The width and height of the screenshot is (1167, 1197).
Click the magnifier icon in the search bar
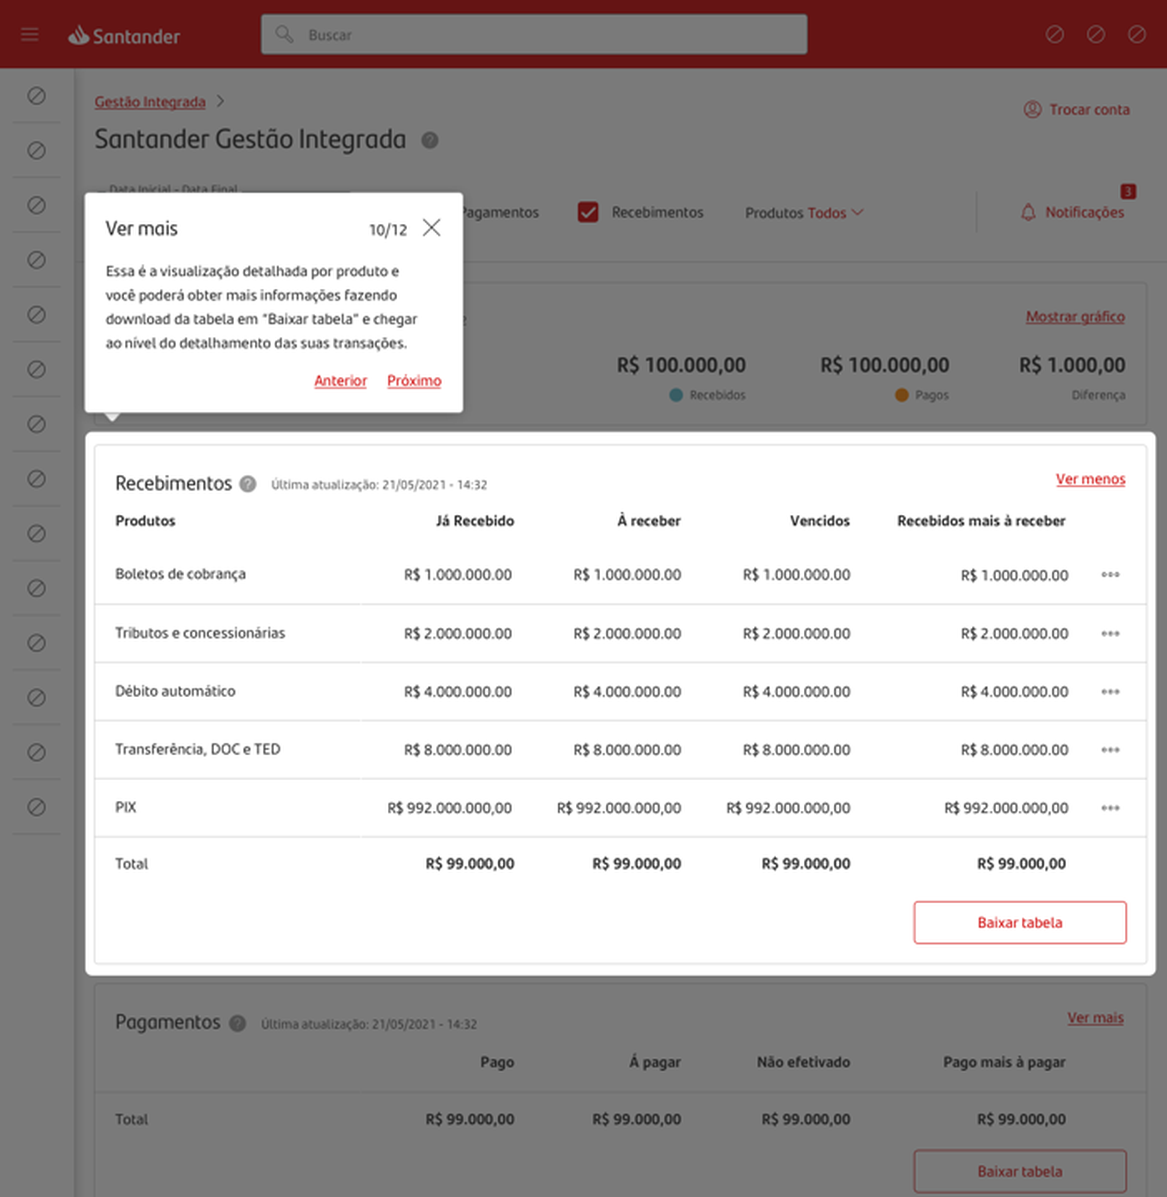coord(284,34)
